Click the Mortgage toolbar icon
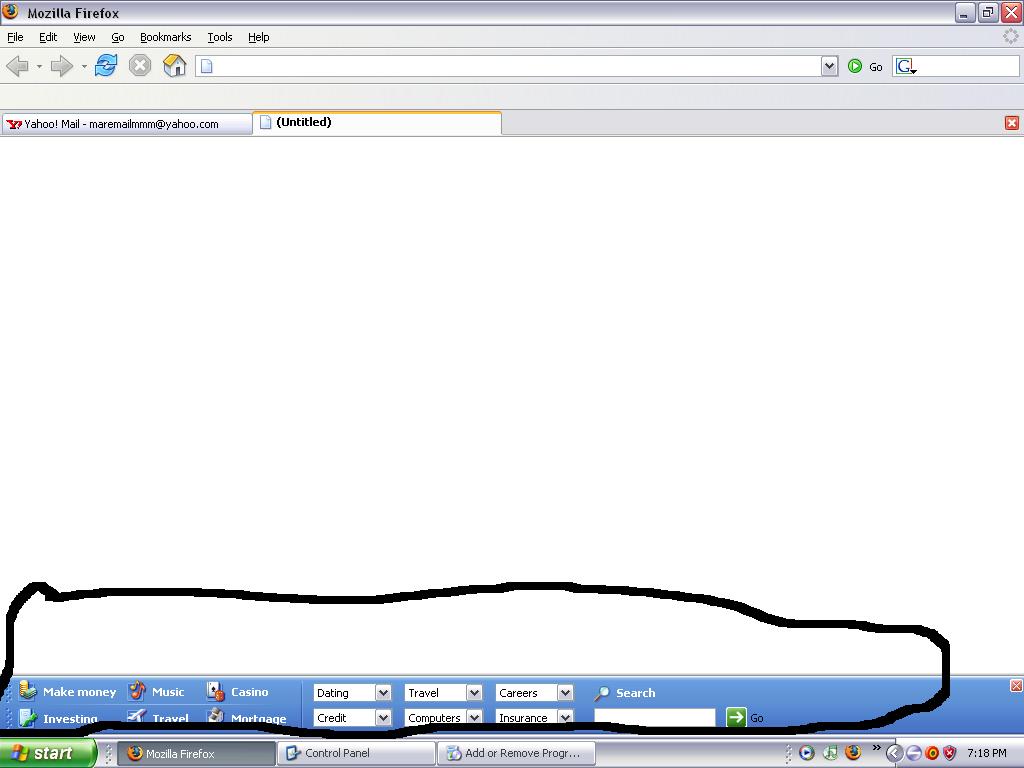The image size is (1024, 768). click(x=216, y=716)
